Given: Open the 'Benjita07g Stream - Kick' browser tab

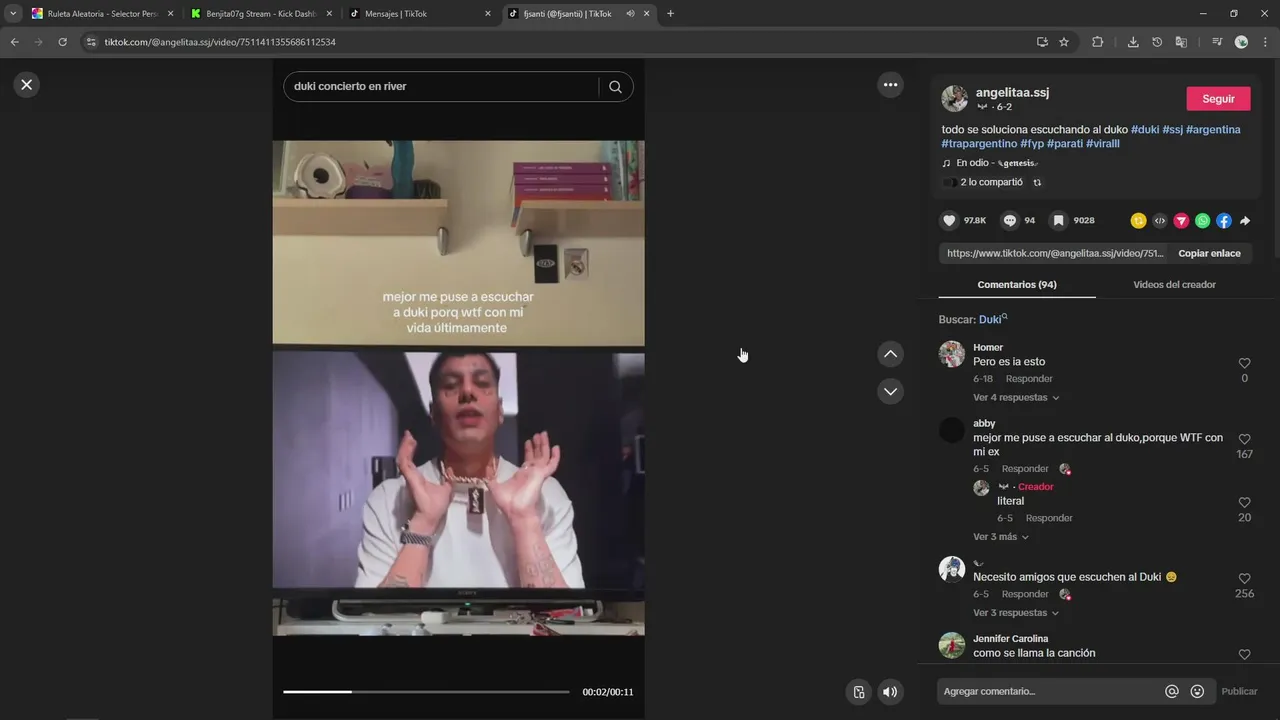Looking at the screenshot, I should click(260, 14).
